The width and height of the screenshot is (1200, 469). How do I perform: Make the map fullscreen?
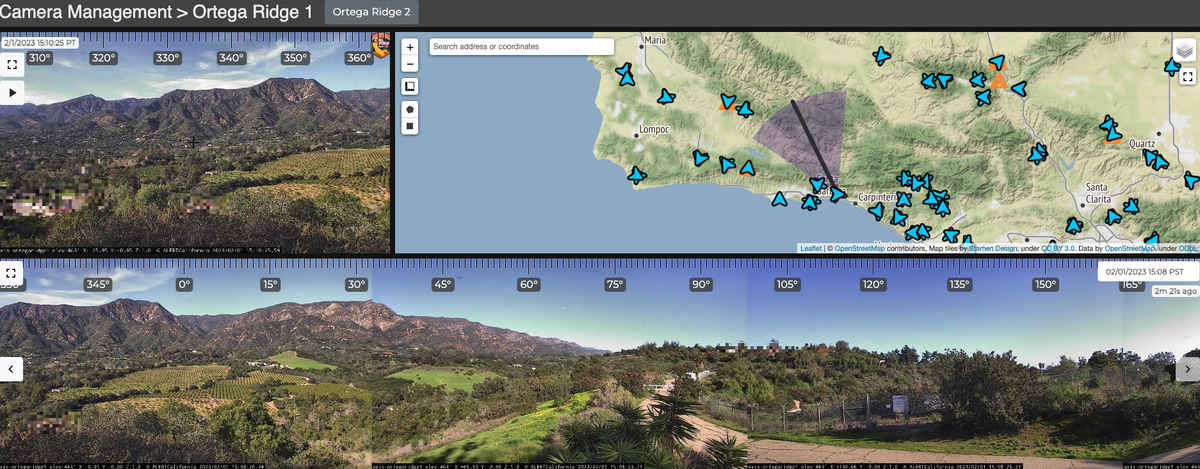click(1187, 76)
